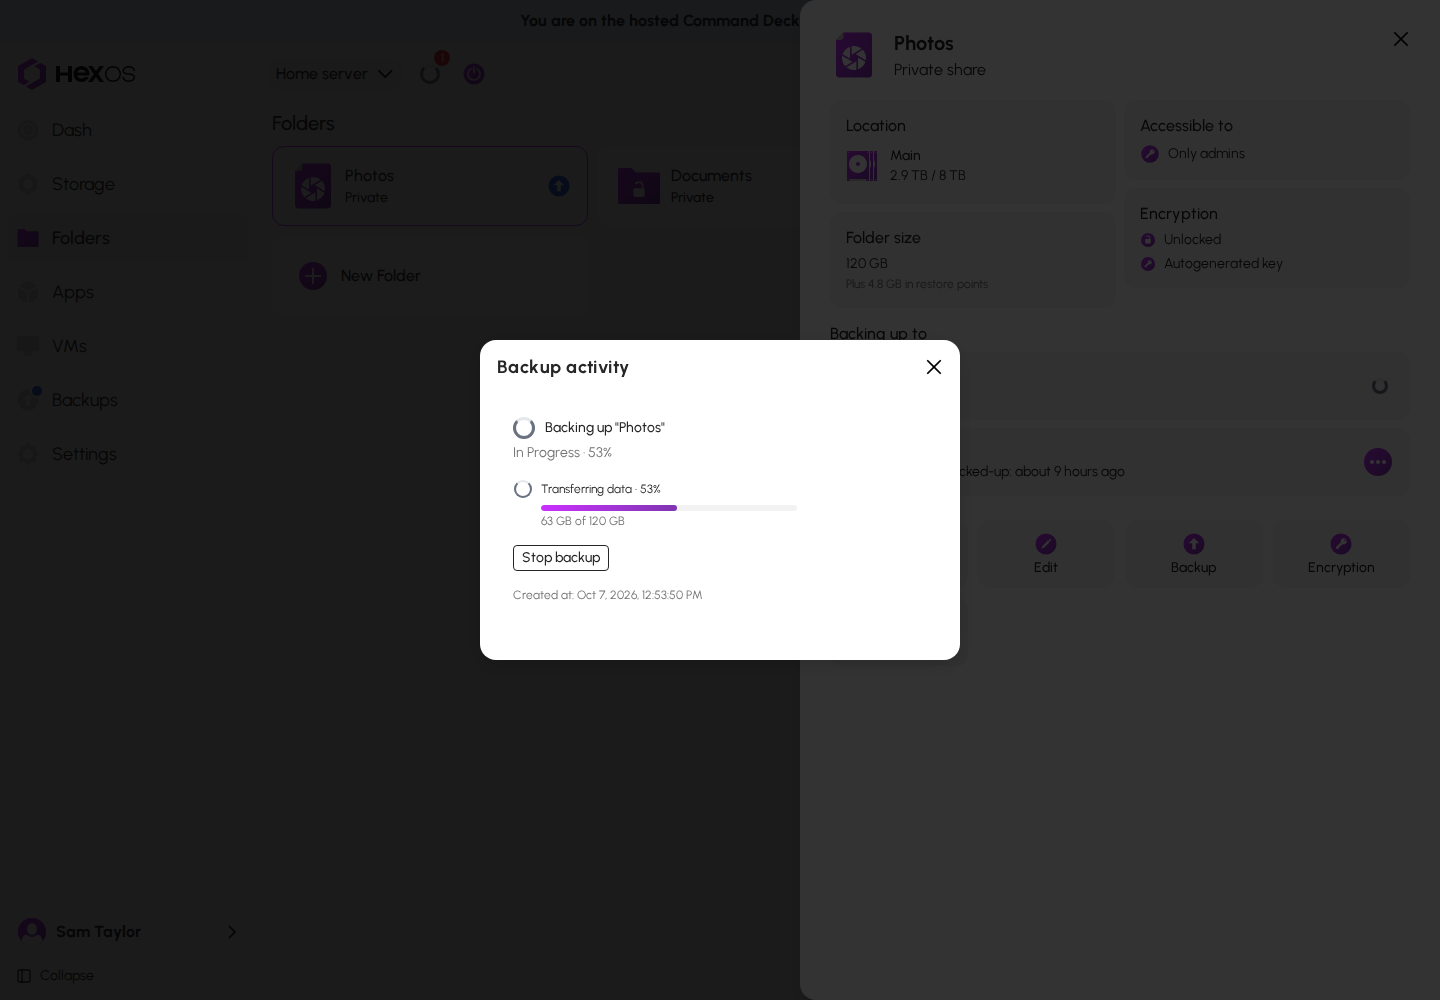The height and width of the screenshot is (1000, 1440).
Task: Create a New Folder
Action: coord(430,276)
